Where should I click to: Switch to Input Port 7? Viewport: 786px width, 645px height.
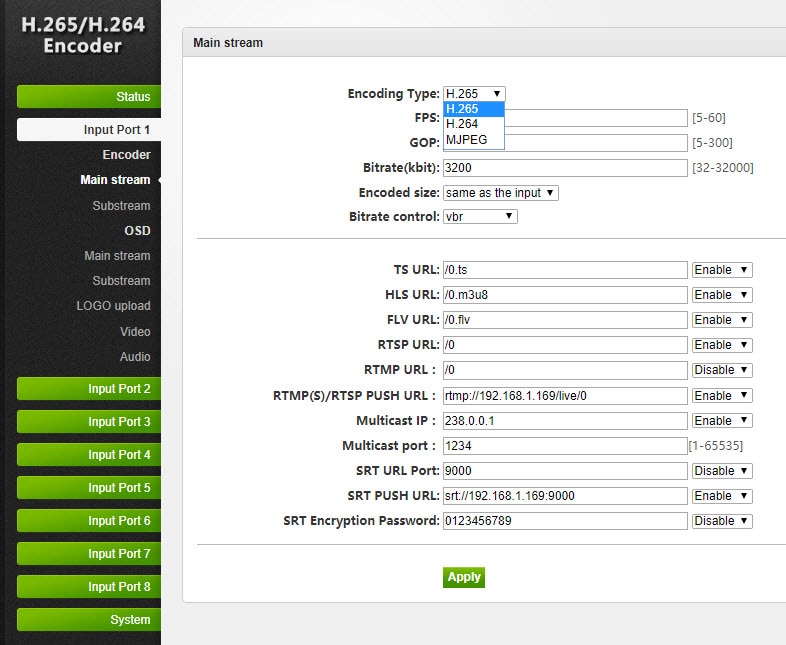click(89, 554)
